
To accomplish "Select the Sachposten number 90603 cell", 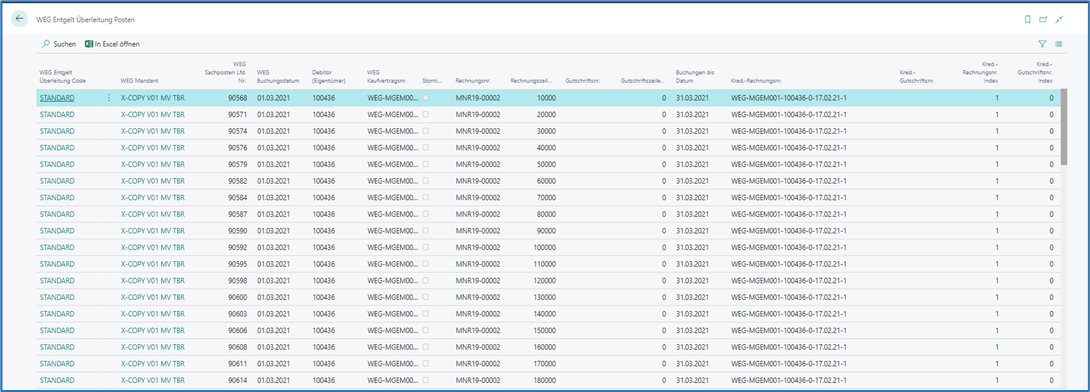I will coord(238,314).
